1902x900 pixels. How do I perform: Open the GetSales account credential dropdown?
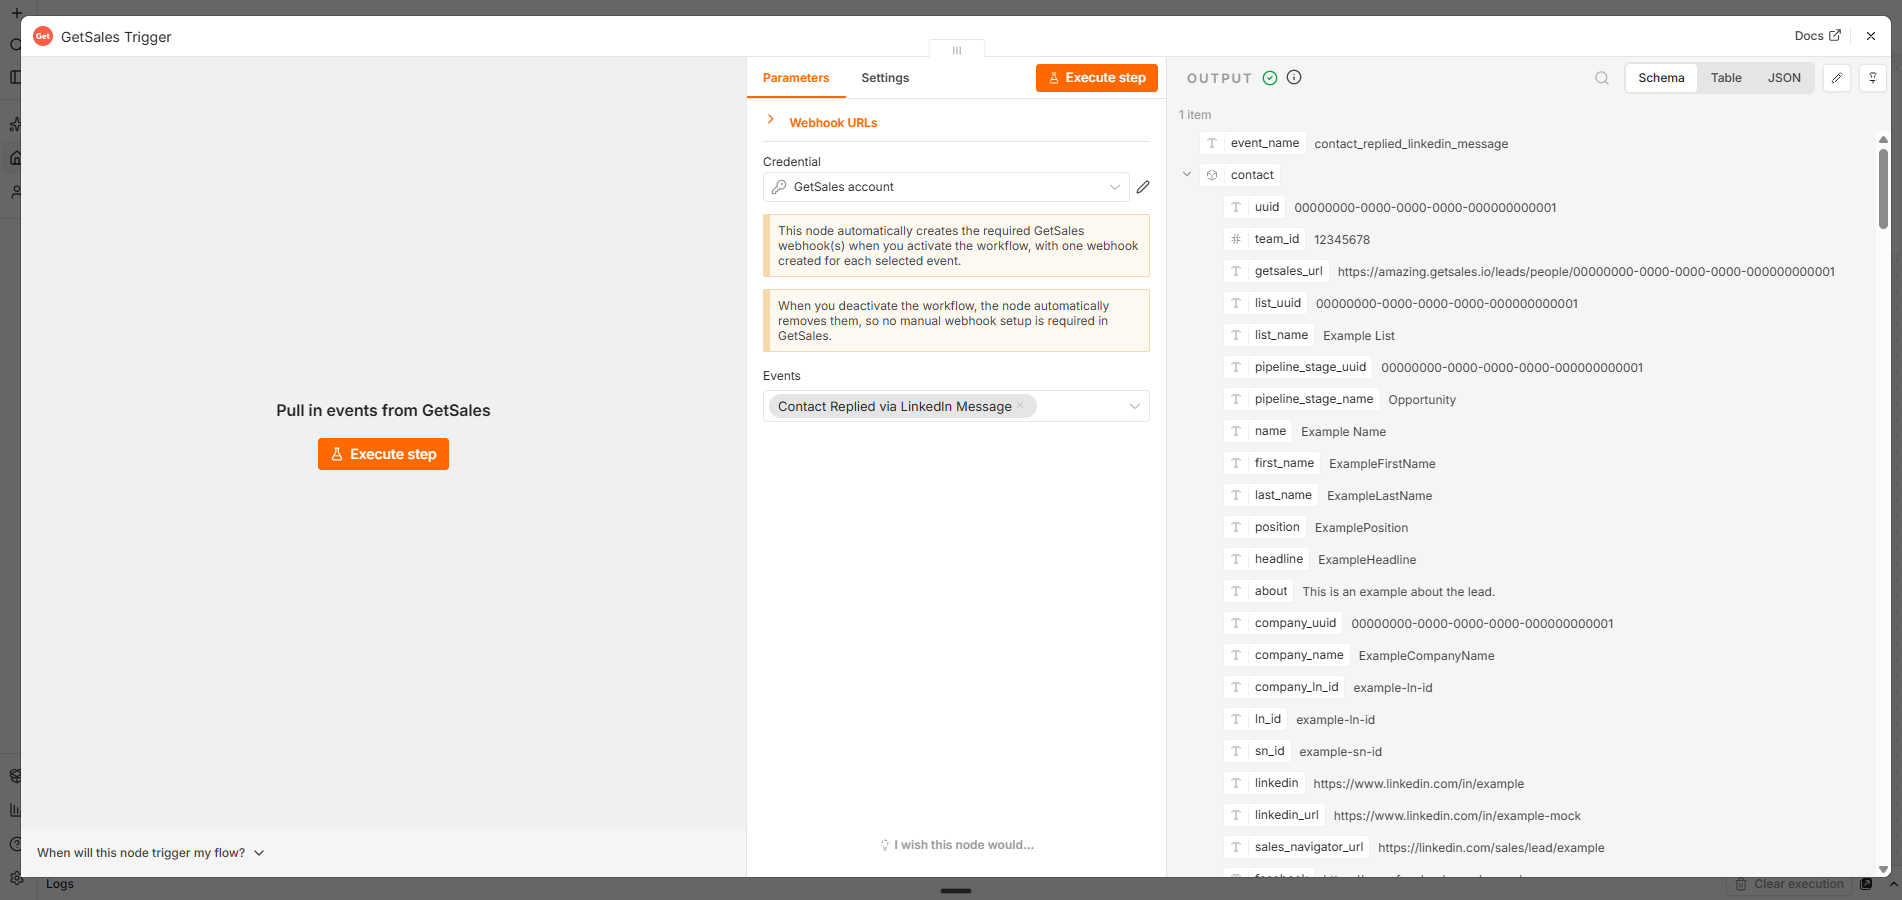[x=946, y=187]
